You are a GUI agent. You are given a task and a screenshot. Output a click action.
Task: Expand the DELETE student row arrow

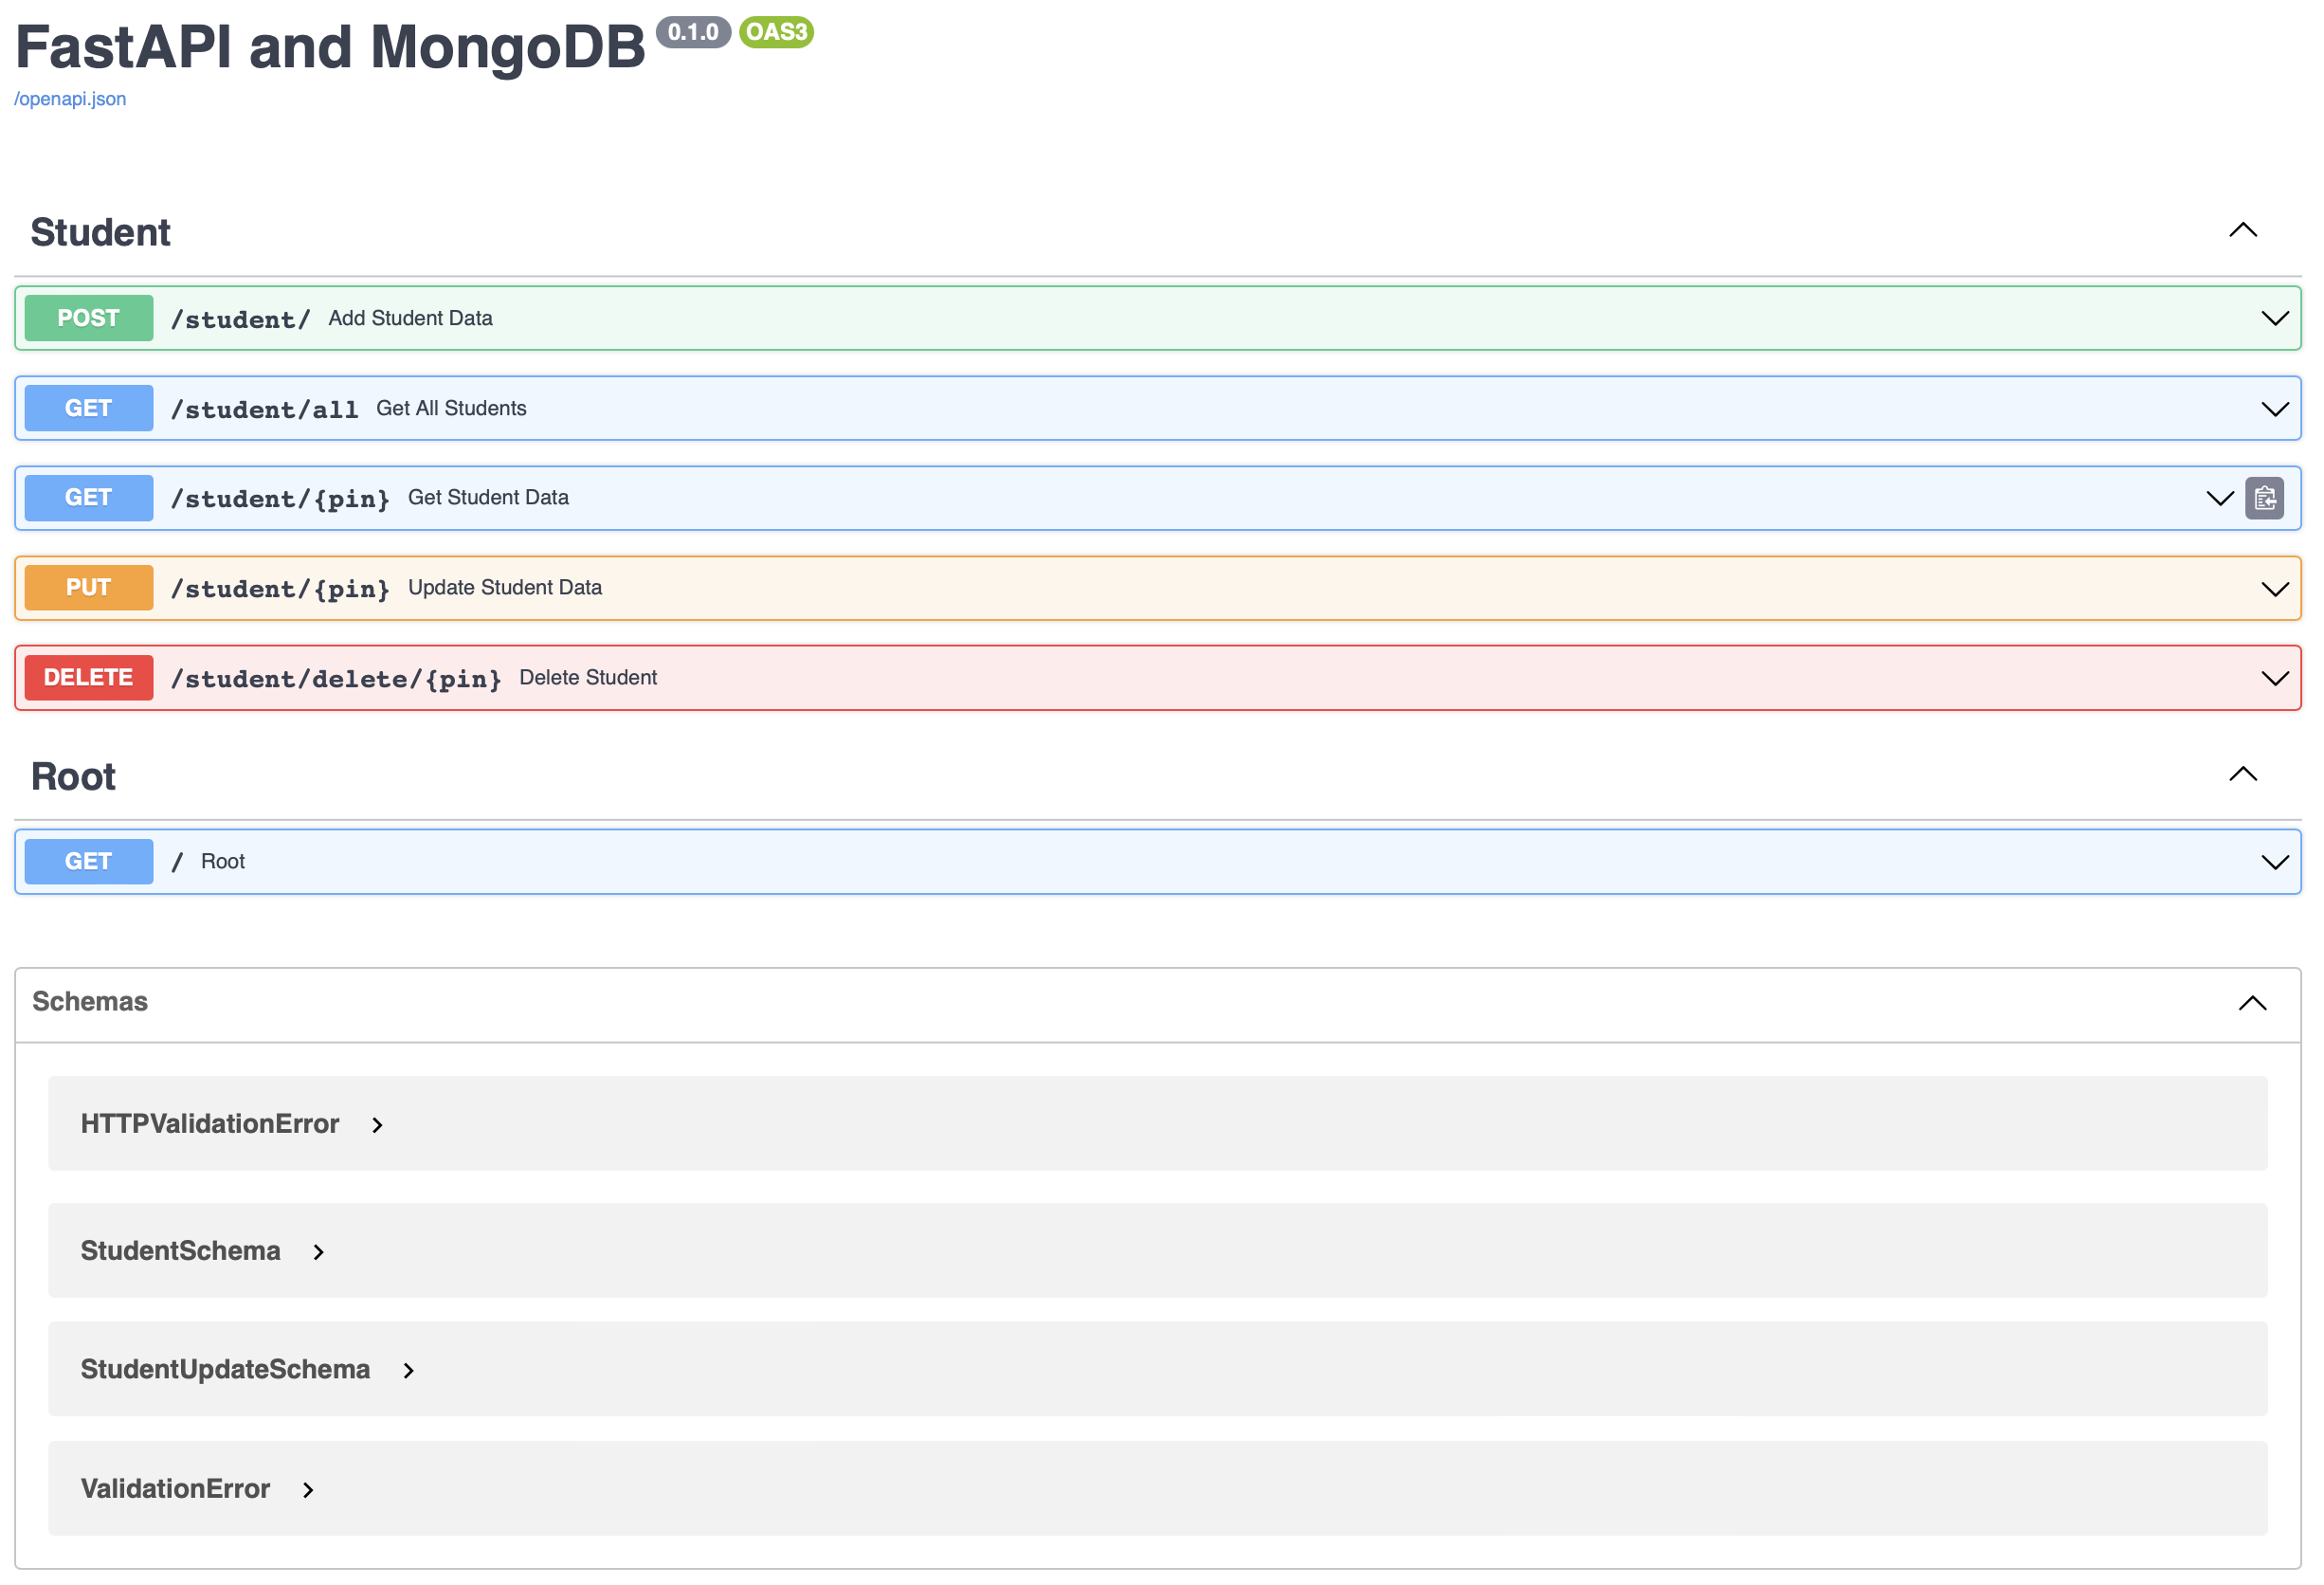tap(2275, 678)
